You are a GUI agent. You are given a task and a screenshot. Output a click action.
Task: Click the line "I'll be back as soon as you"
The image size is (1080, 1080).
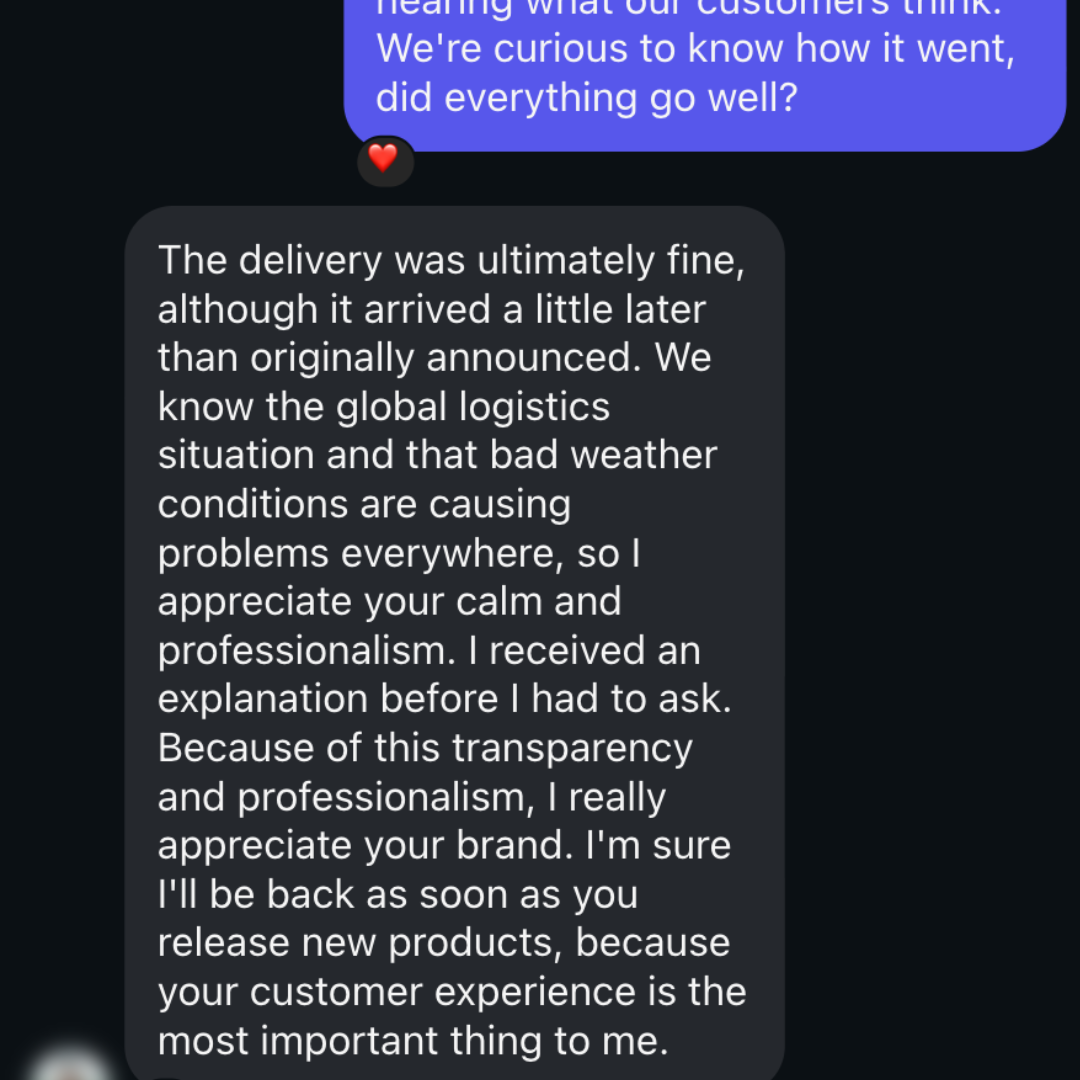[x=398, y=895]
